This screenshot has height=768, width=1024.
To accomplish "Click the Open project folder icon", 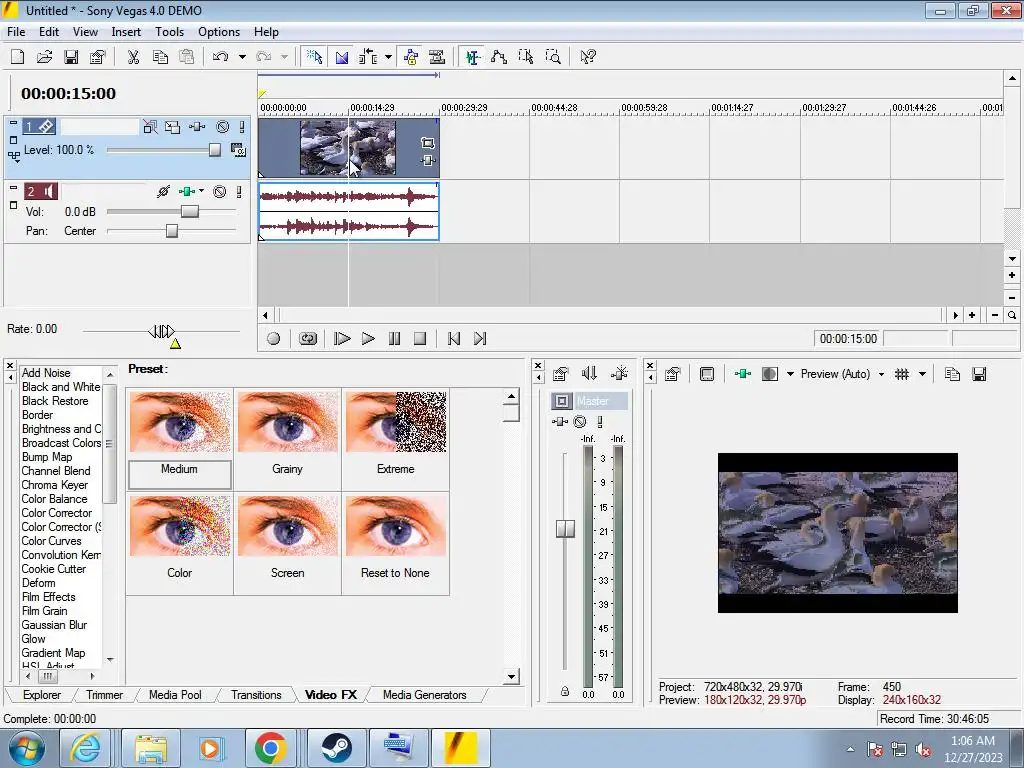I will [x=44, y=57].
